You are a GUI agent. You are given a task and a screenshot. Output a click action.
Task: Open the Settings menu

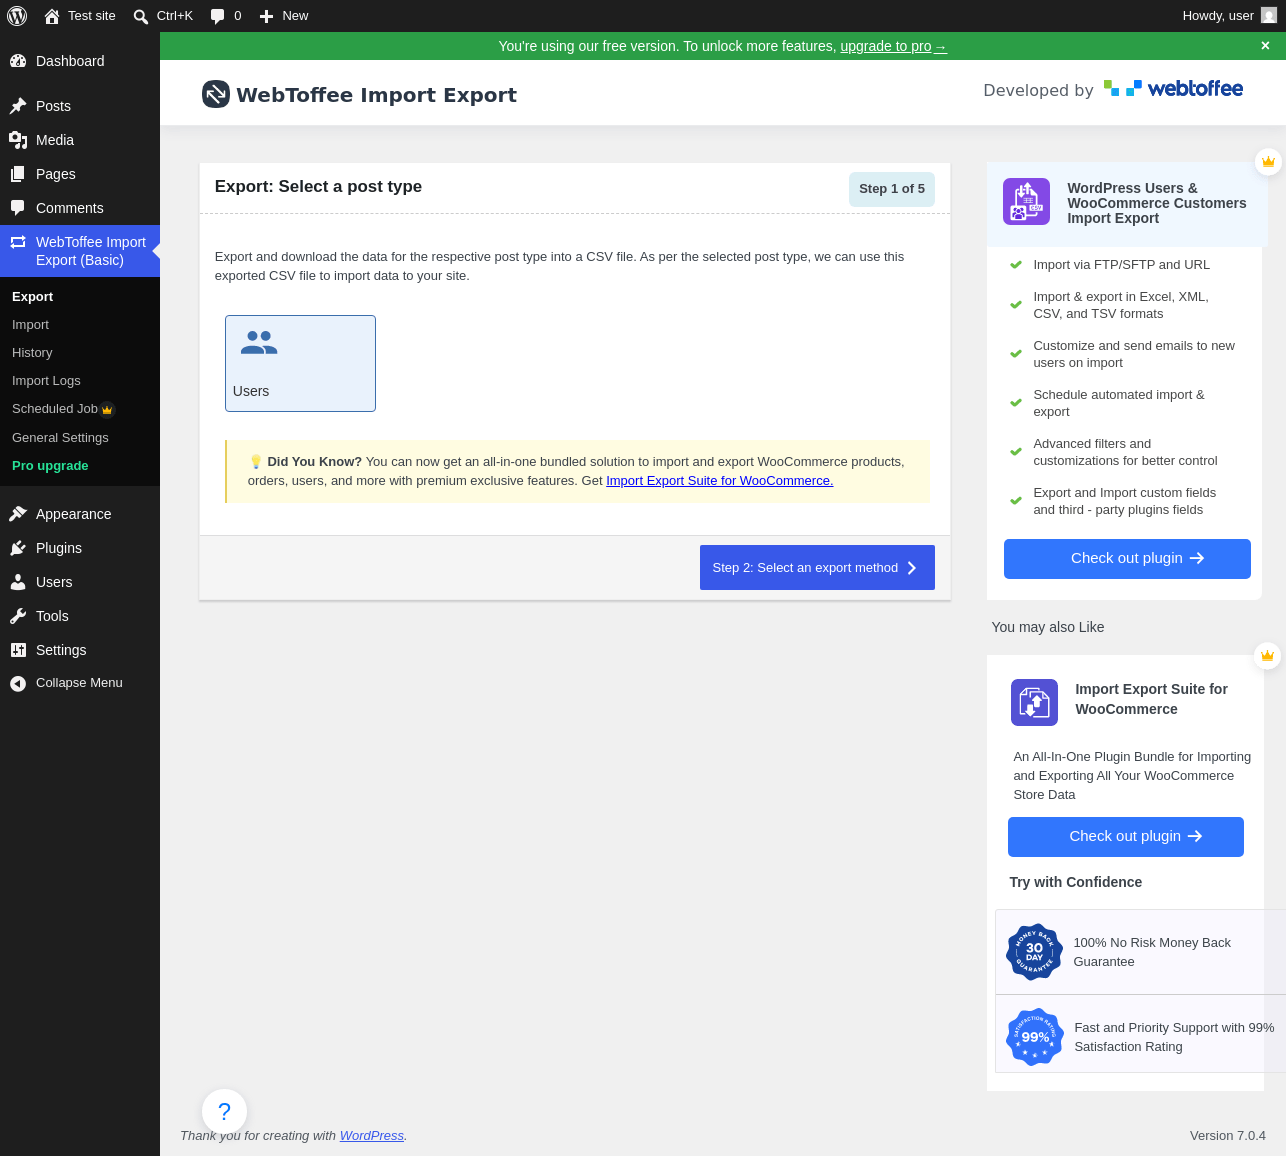(x=80, y=650)
